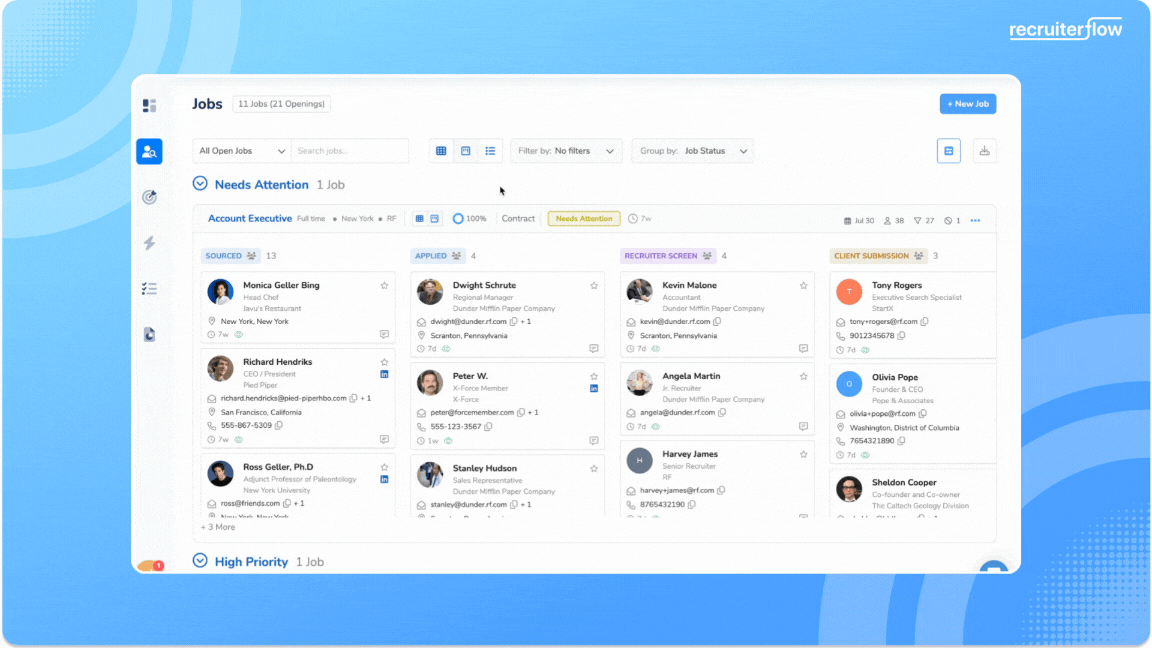
Task: Copy Dwight Schrute's email address icon
Action: coord(513,322)
